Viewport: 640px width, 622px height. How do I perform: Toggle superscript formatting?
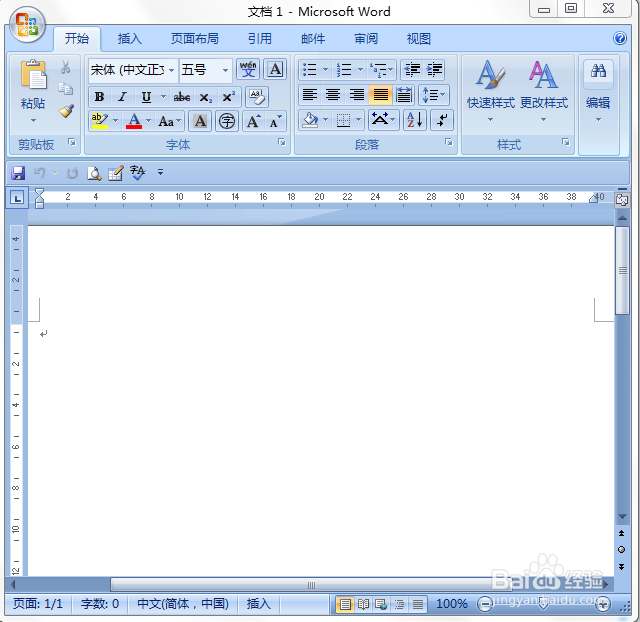(229, 97)
